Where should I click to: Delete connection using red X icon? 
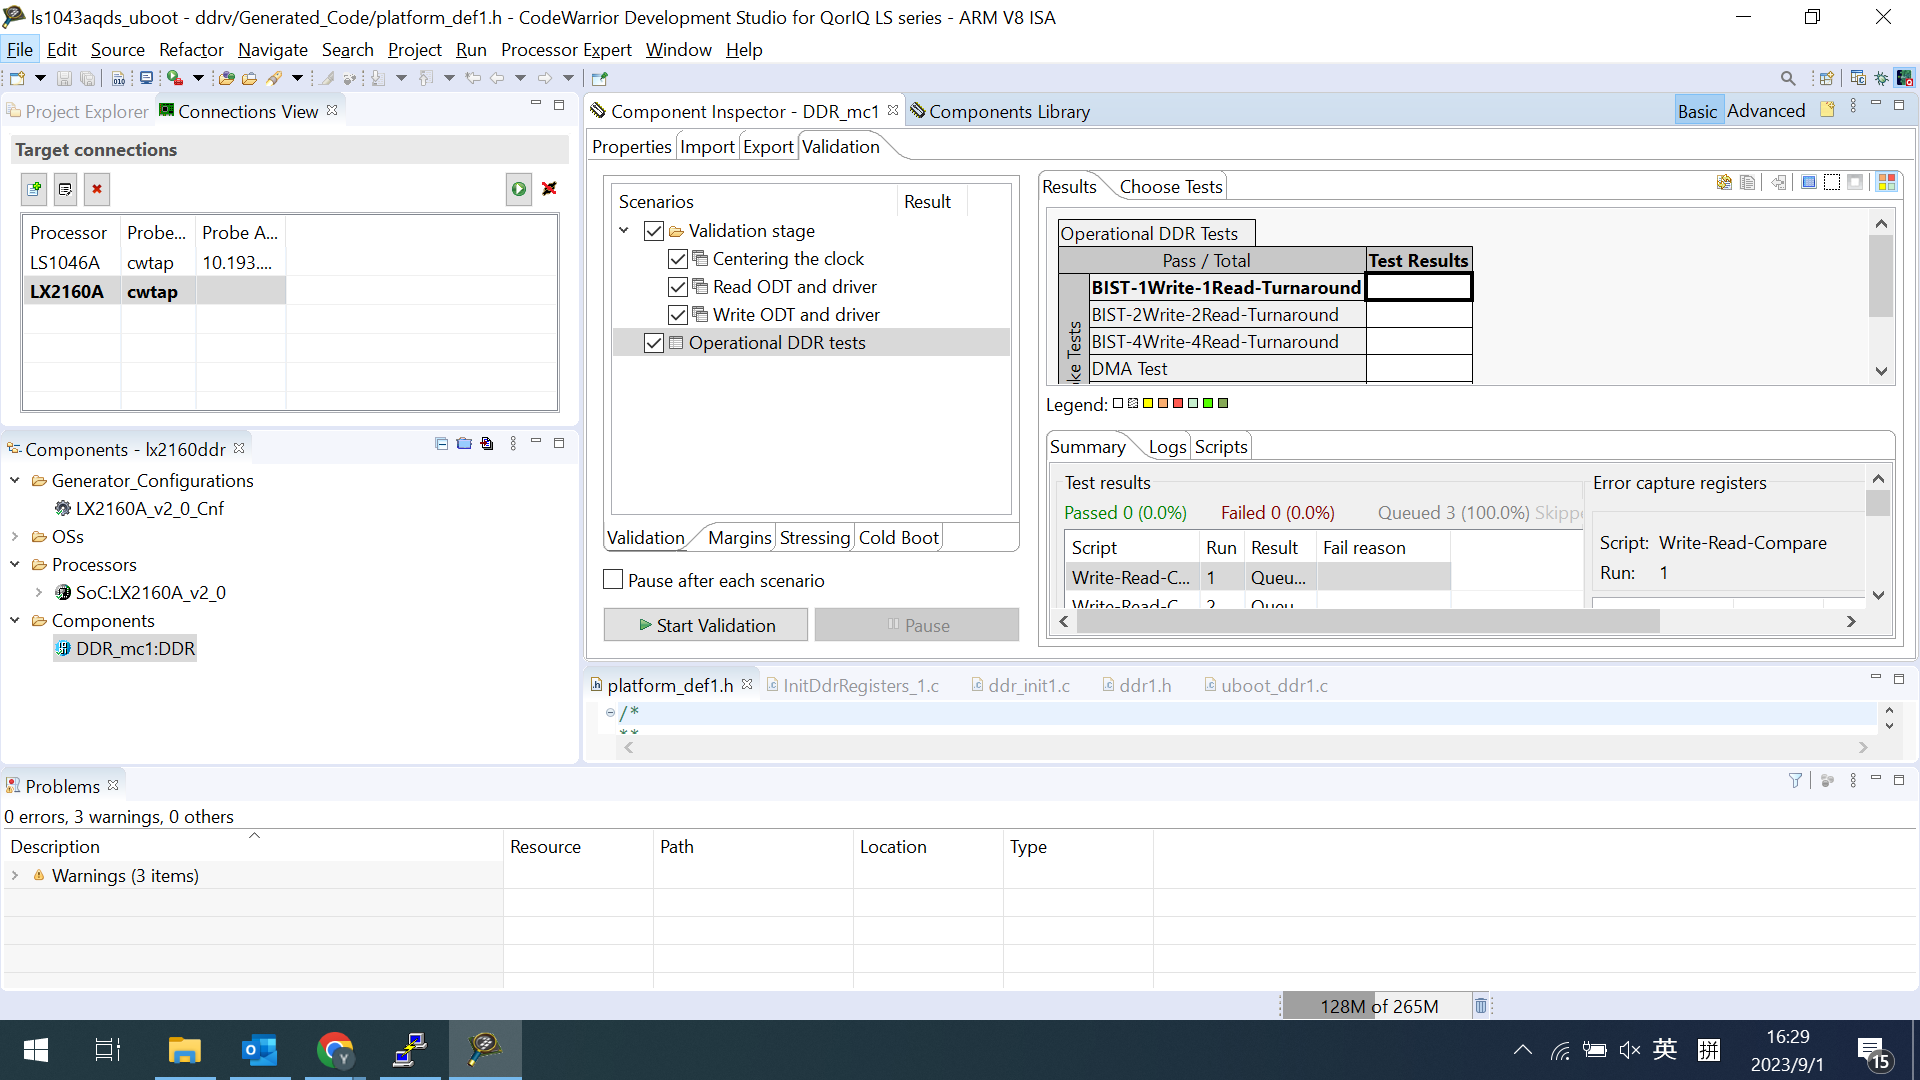coord(97,188)
